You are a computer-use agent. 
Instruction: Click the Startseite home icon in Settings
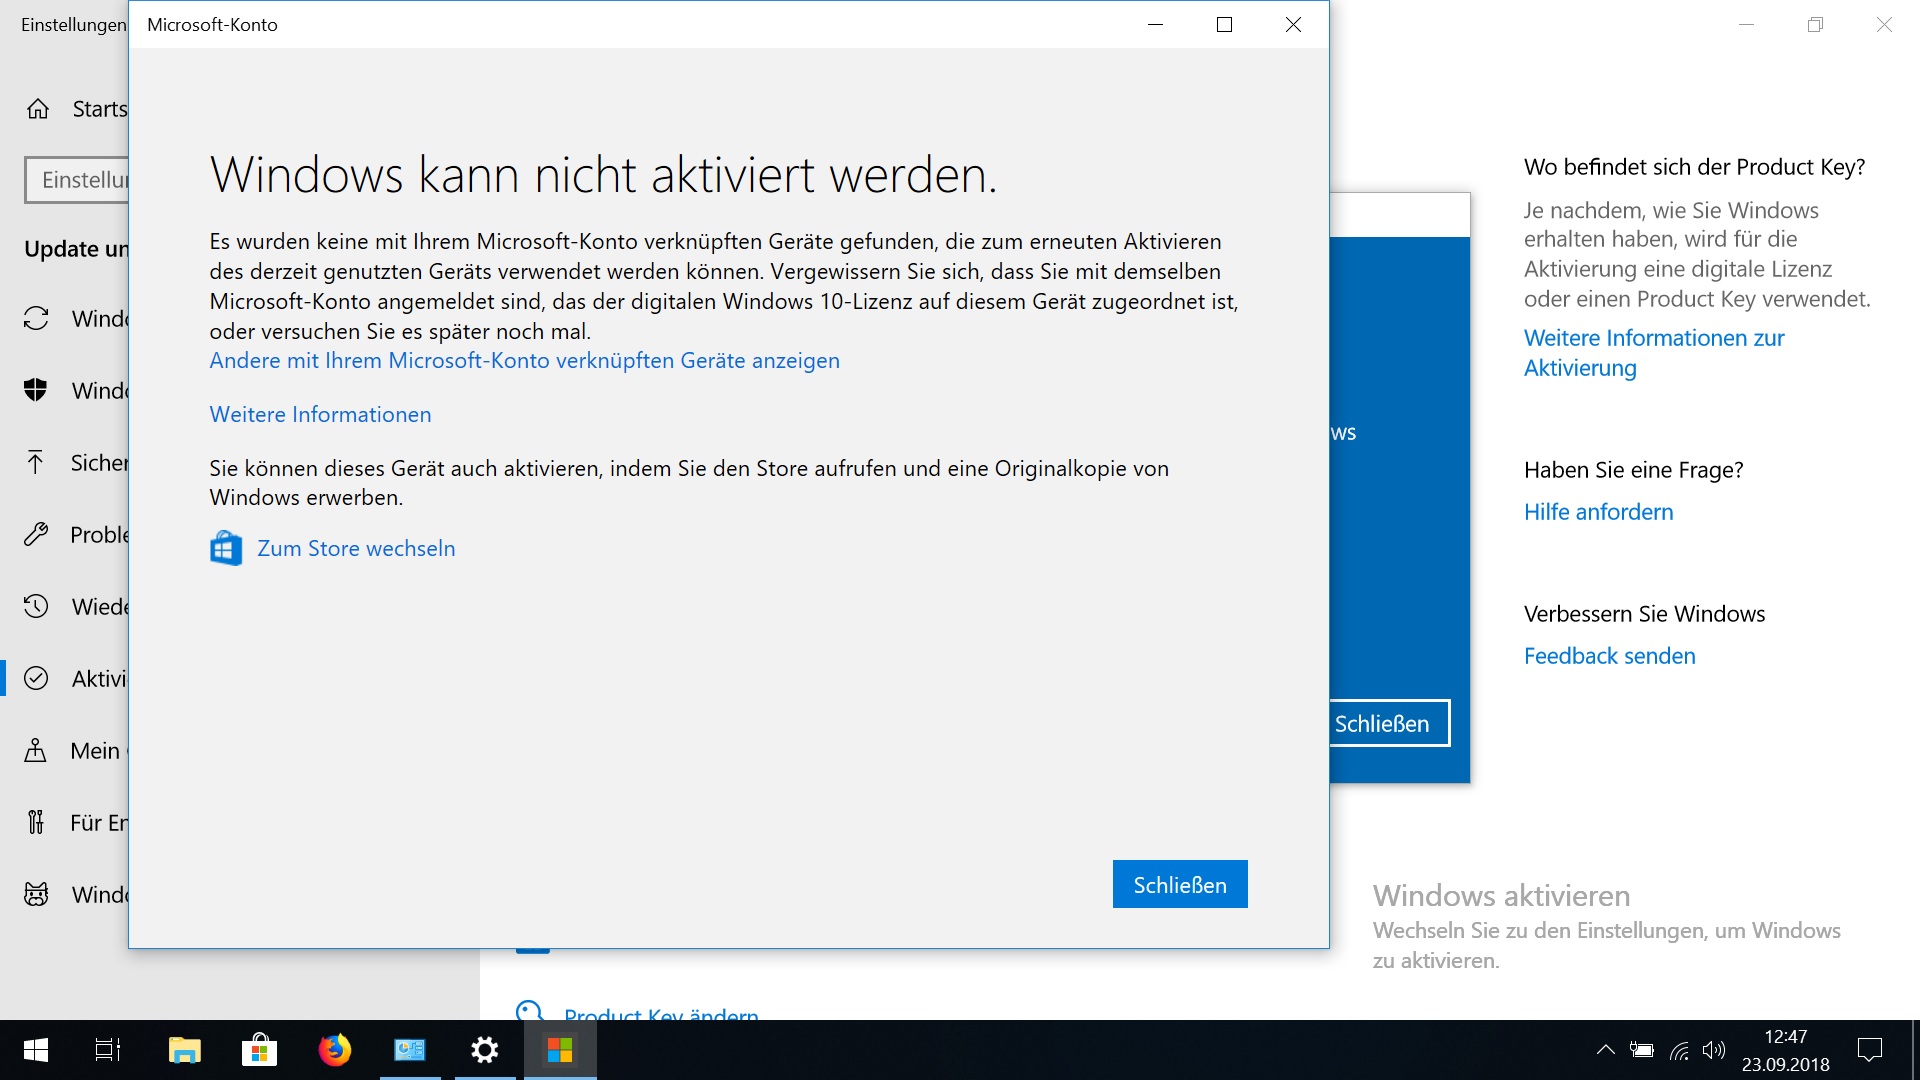(38, 109)
